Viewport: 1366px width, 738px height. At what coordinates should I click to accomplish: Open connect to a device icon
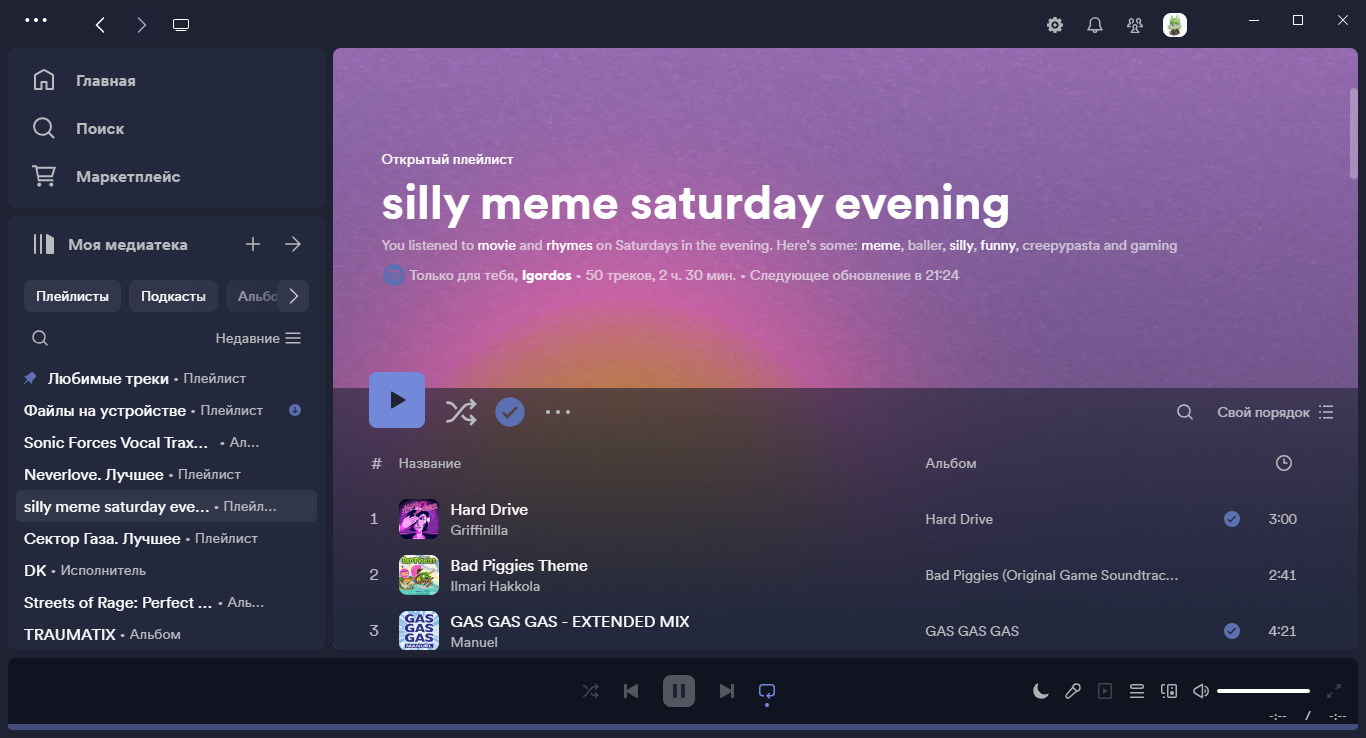click(x=1169, y=691)
